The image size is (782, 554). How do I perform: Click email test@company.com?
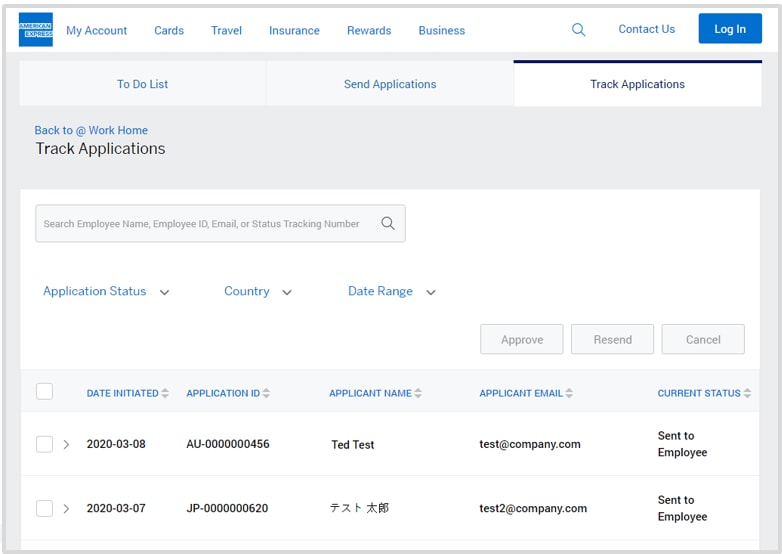click(x=530, y=444)
